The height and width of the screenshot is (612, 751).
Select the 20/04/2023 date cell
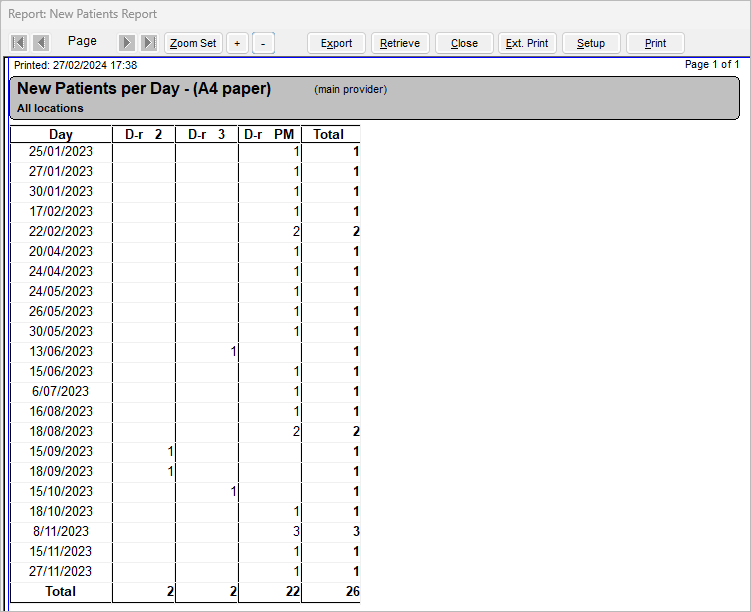pos(61,251)
